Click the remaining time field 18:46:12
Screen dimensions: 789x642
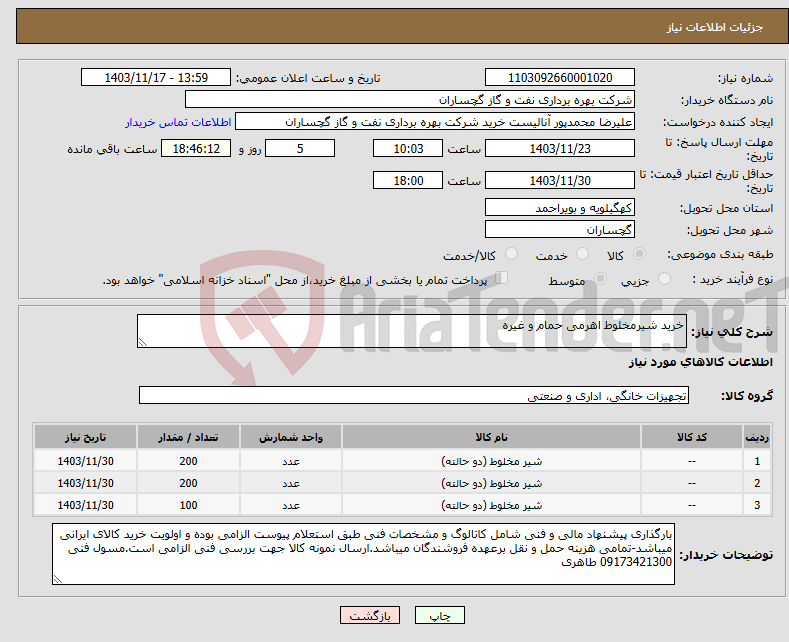click(x=196, y=148)
